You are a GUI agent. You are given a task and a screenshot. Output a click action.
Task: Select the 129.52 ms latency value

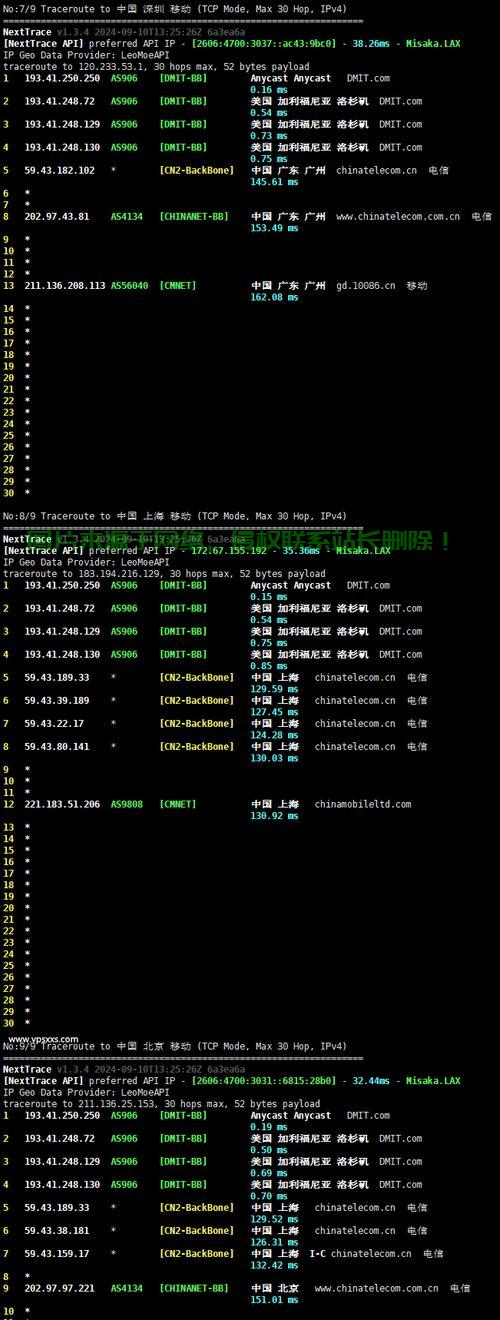pyautogui.click(x=274, y=1219)
